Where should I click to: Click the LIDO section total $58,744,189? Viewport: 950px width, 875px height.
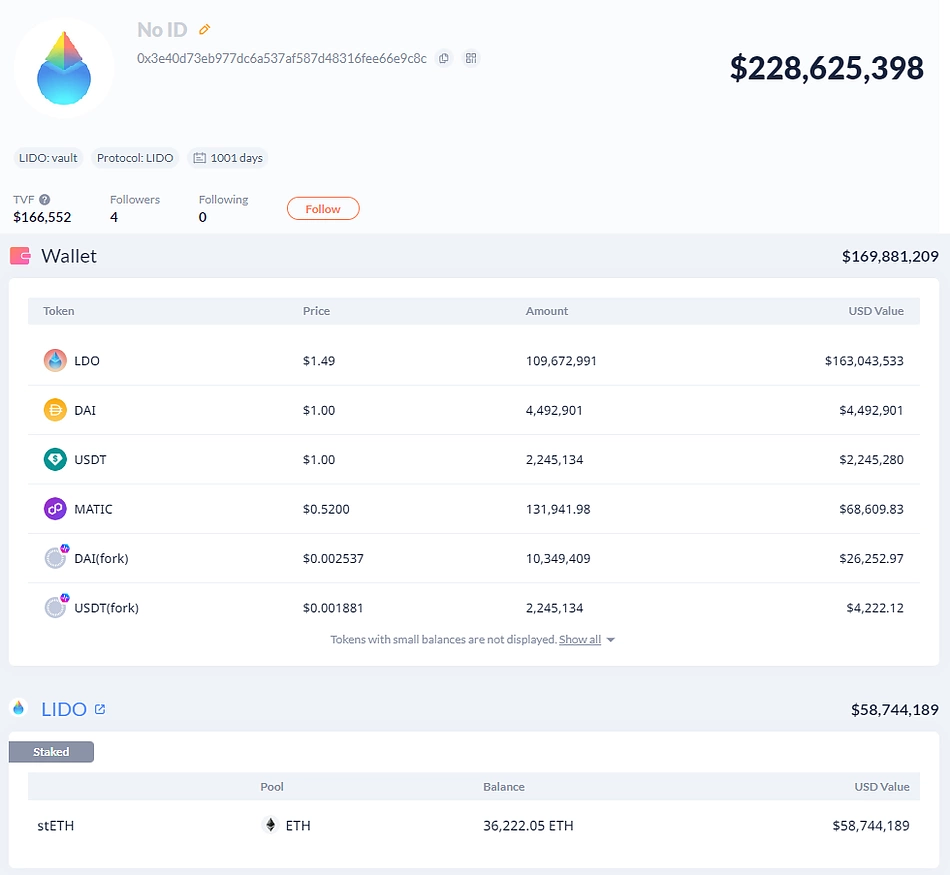coord(895,710)
